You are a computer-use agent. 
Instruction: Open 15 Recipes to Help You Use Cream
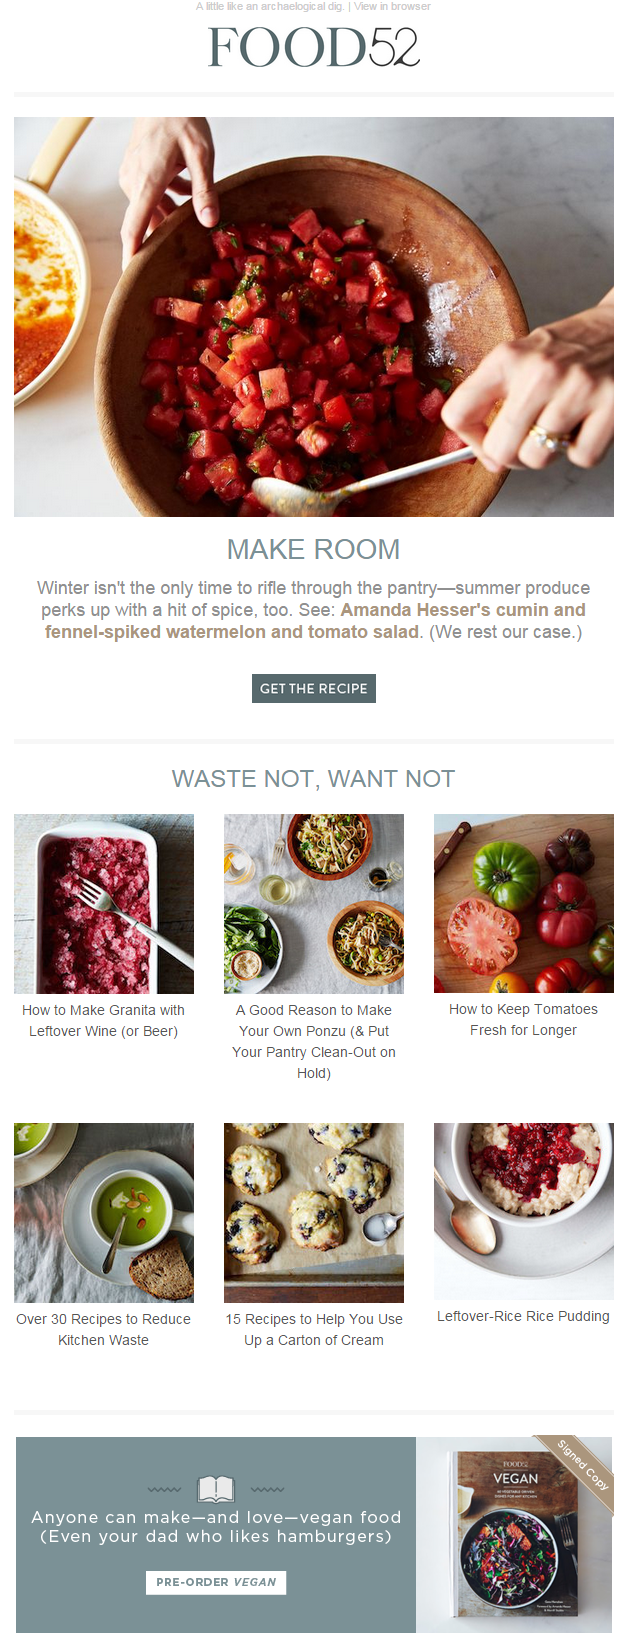pyautogui.click(x=314, y=1329)
